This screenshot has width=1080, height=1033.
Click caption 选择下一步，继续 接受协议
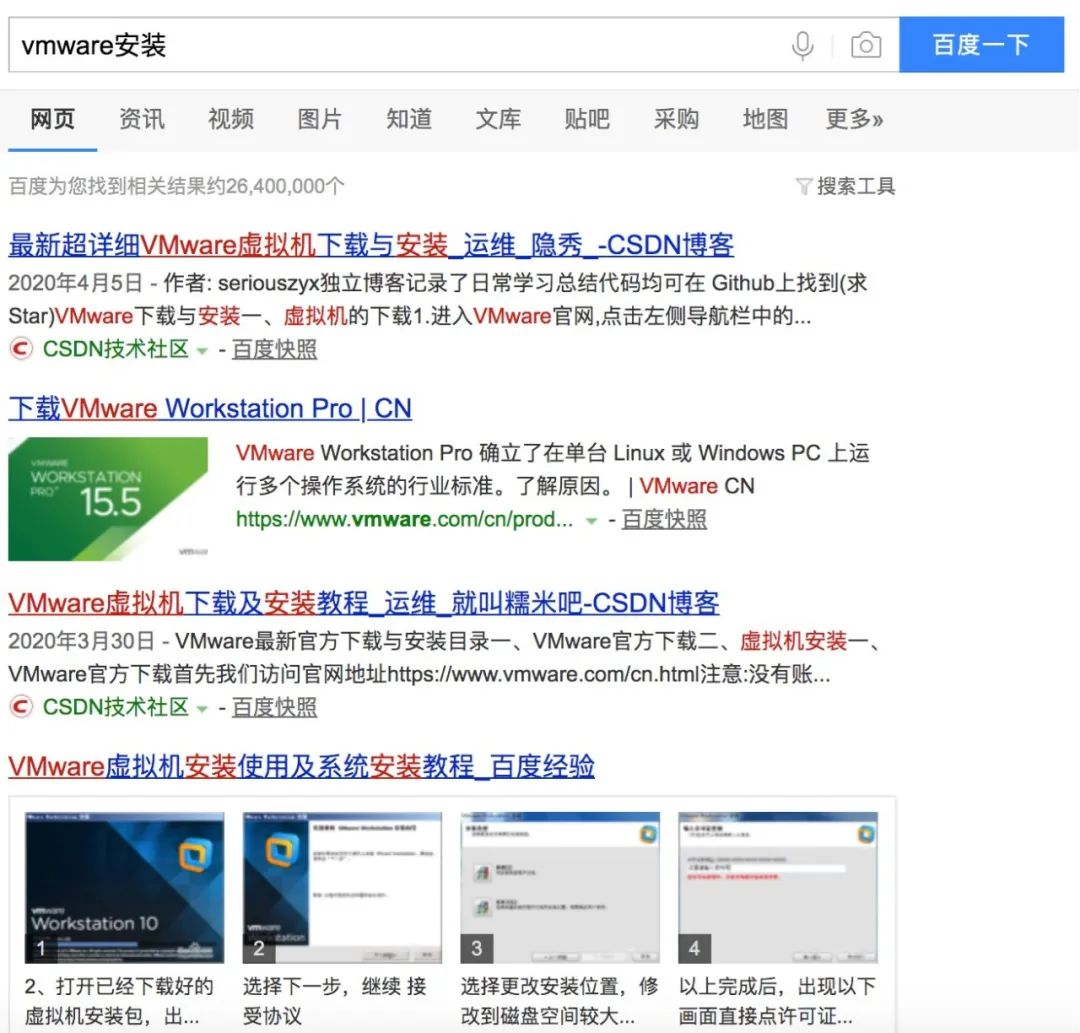pos(335,1001)
